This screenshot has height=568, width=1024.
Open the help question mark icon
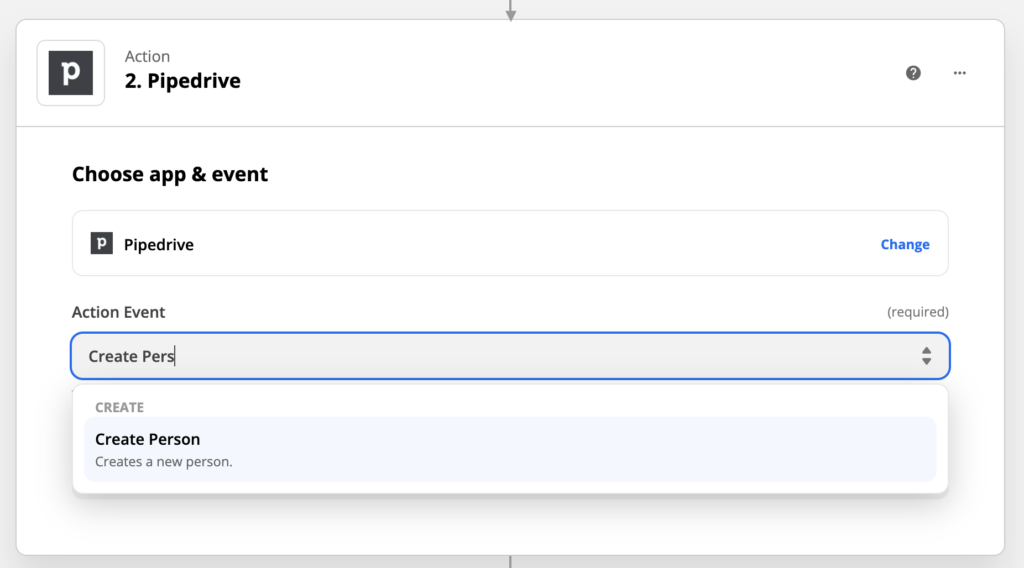point(913,73)
